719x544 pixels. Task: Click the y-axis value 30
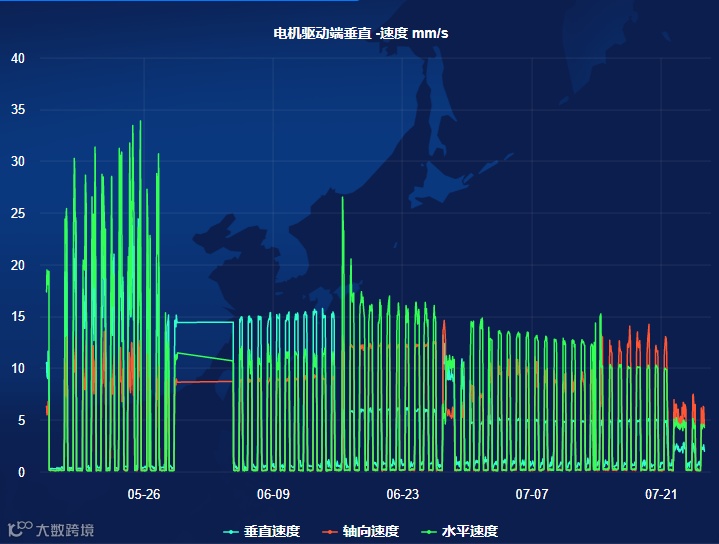coord(18,161)
